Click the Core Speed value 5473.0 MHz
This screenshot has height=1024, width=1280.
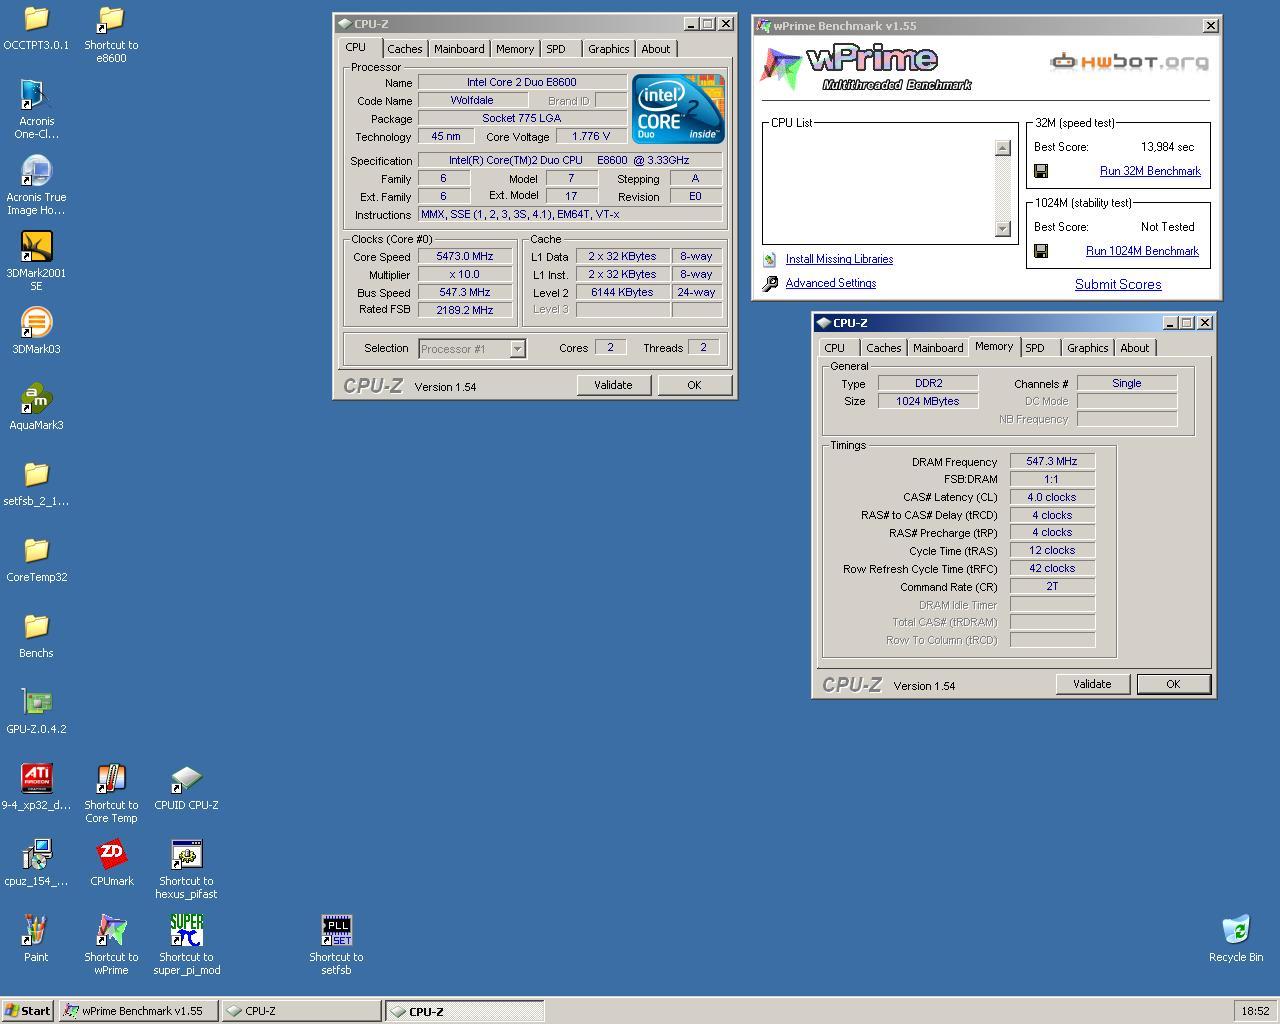[465, 257]
